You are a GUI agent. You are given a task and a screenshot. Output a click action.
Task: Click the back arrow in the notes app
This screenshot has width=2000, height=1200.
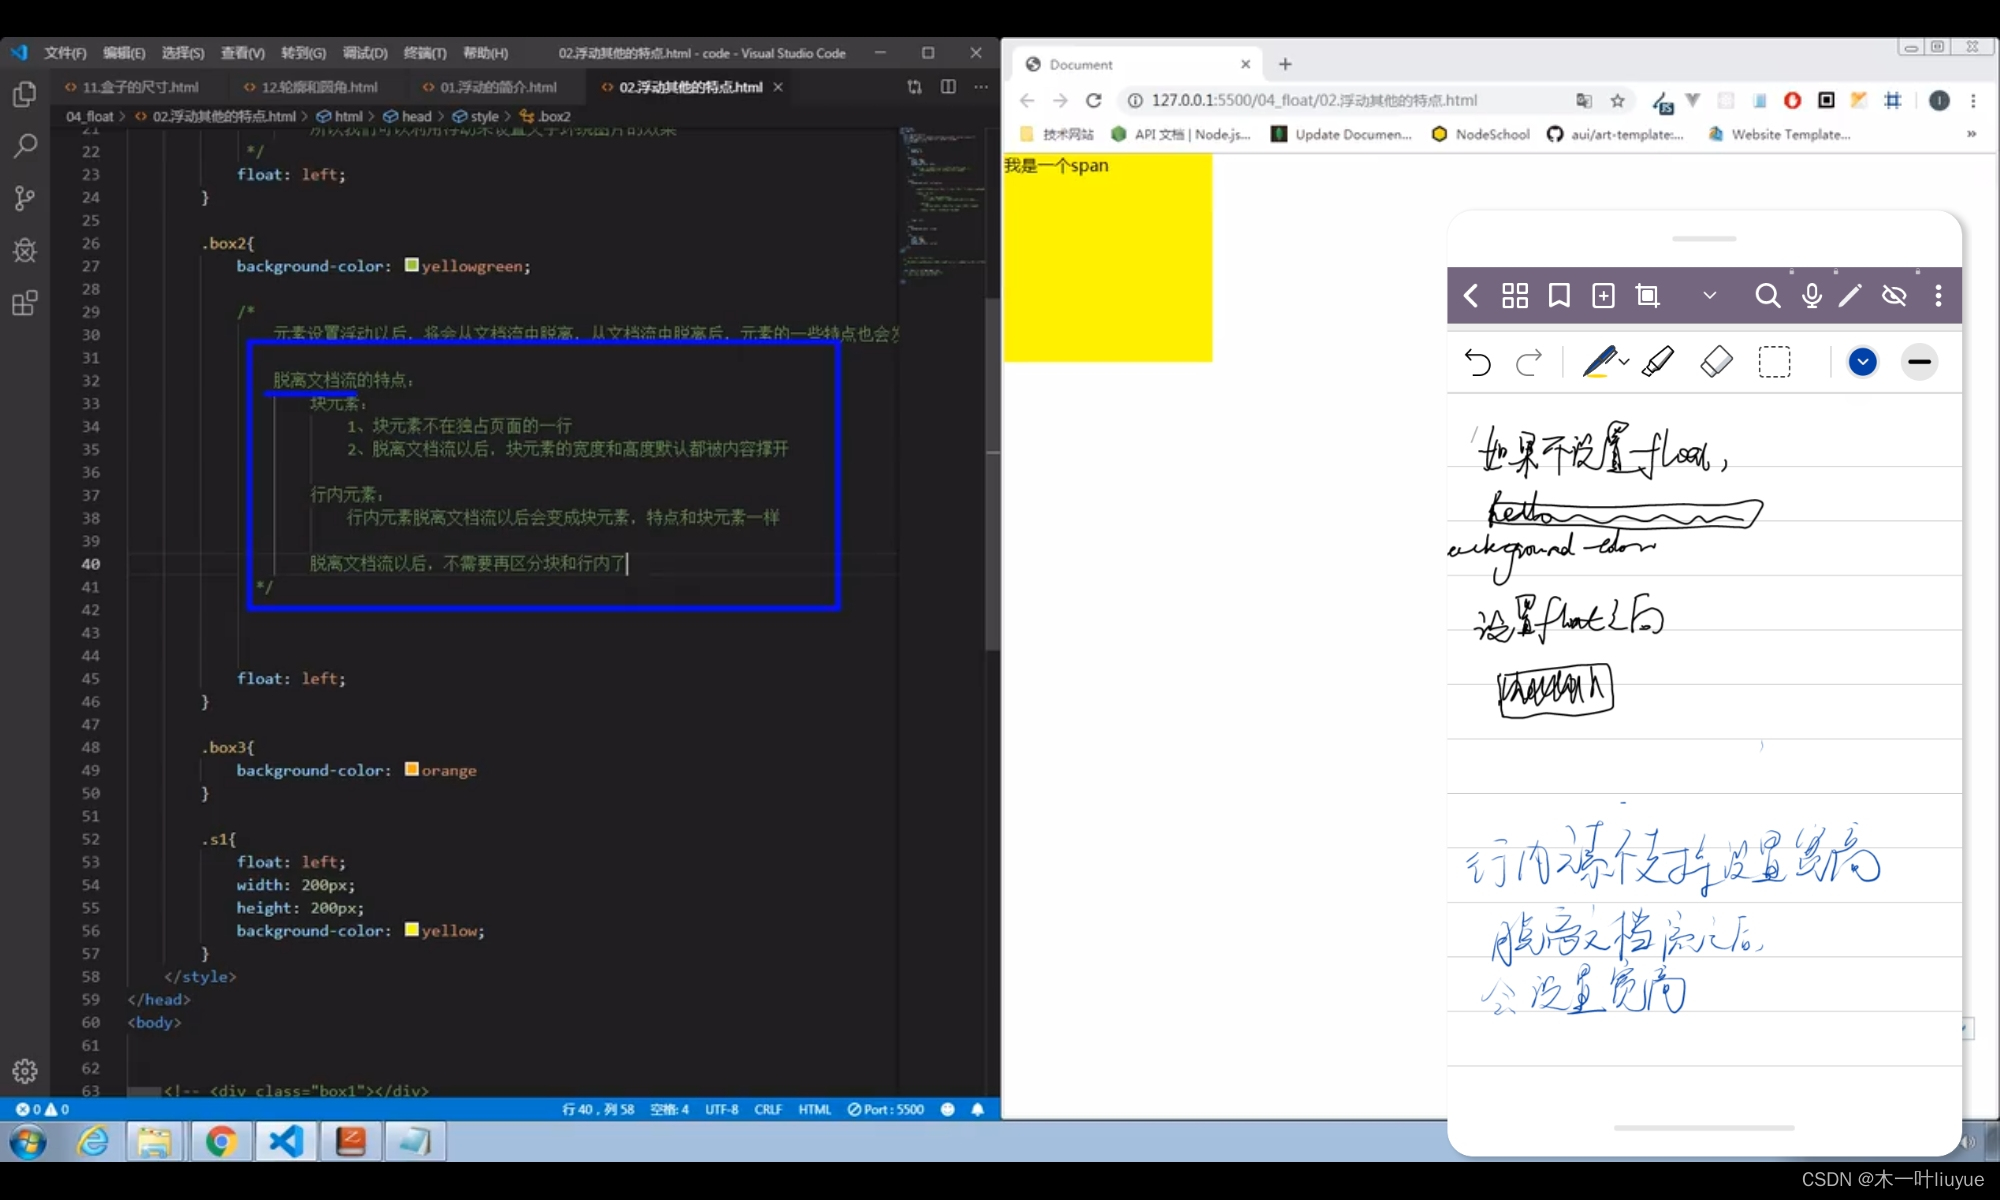pyautogui.click(x=1471, y=295)
